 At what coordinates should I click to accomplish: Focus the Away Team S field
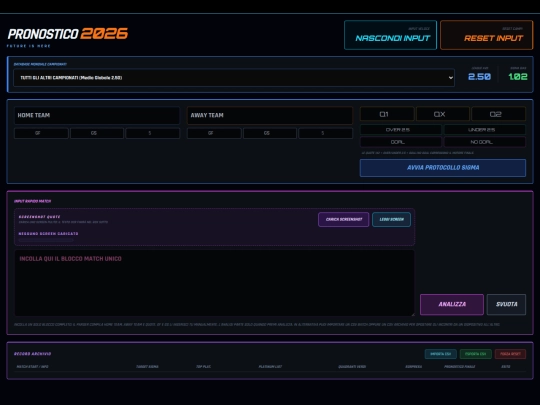click(x=325, y=133)
